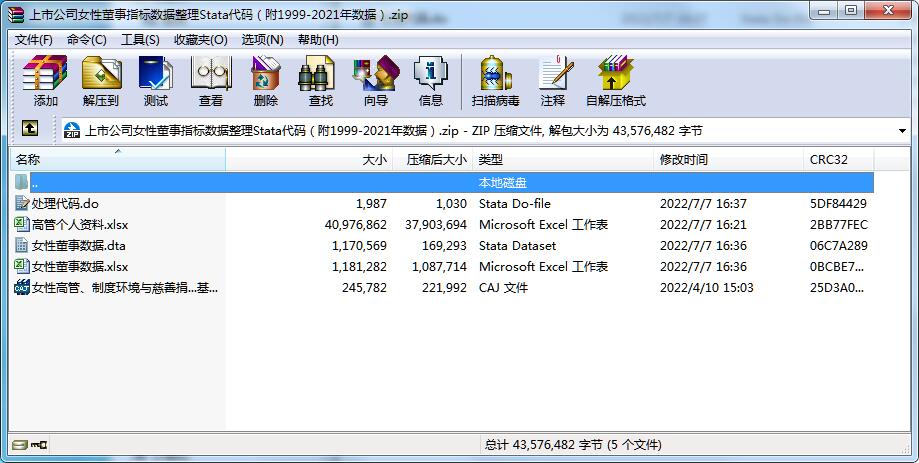Select the 女性高管、制度环境与慈善捐 CAJ file
This screenshot has height=463, width=919.
pyautogui.click(x=125, y=288)
